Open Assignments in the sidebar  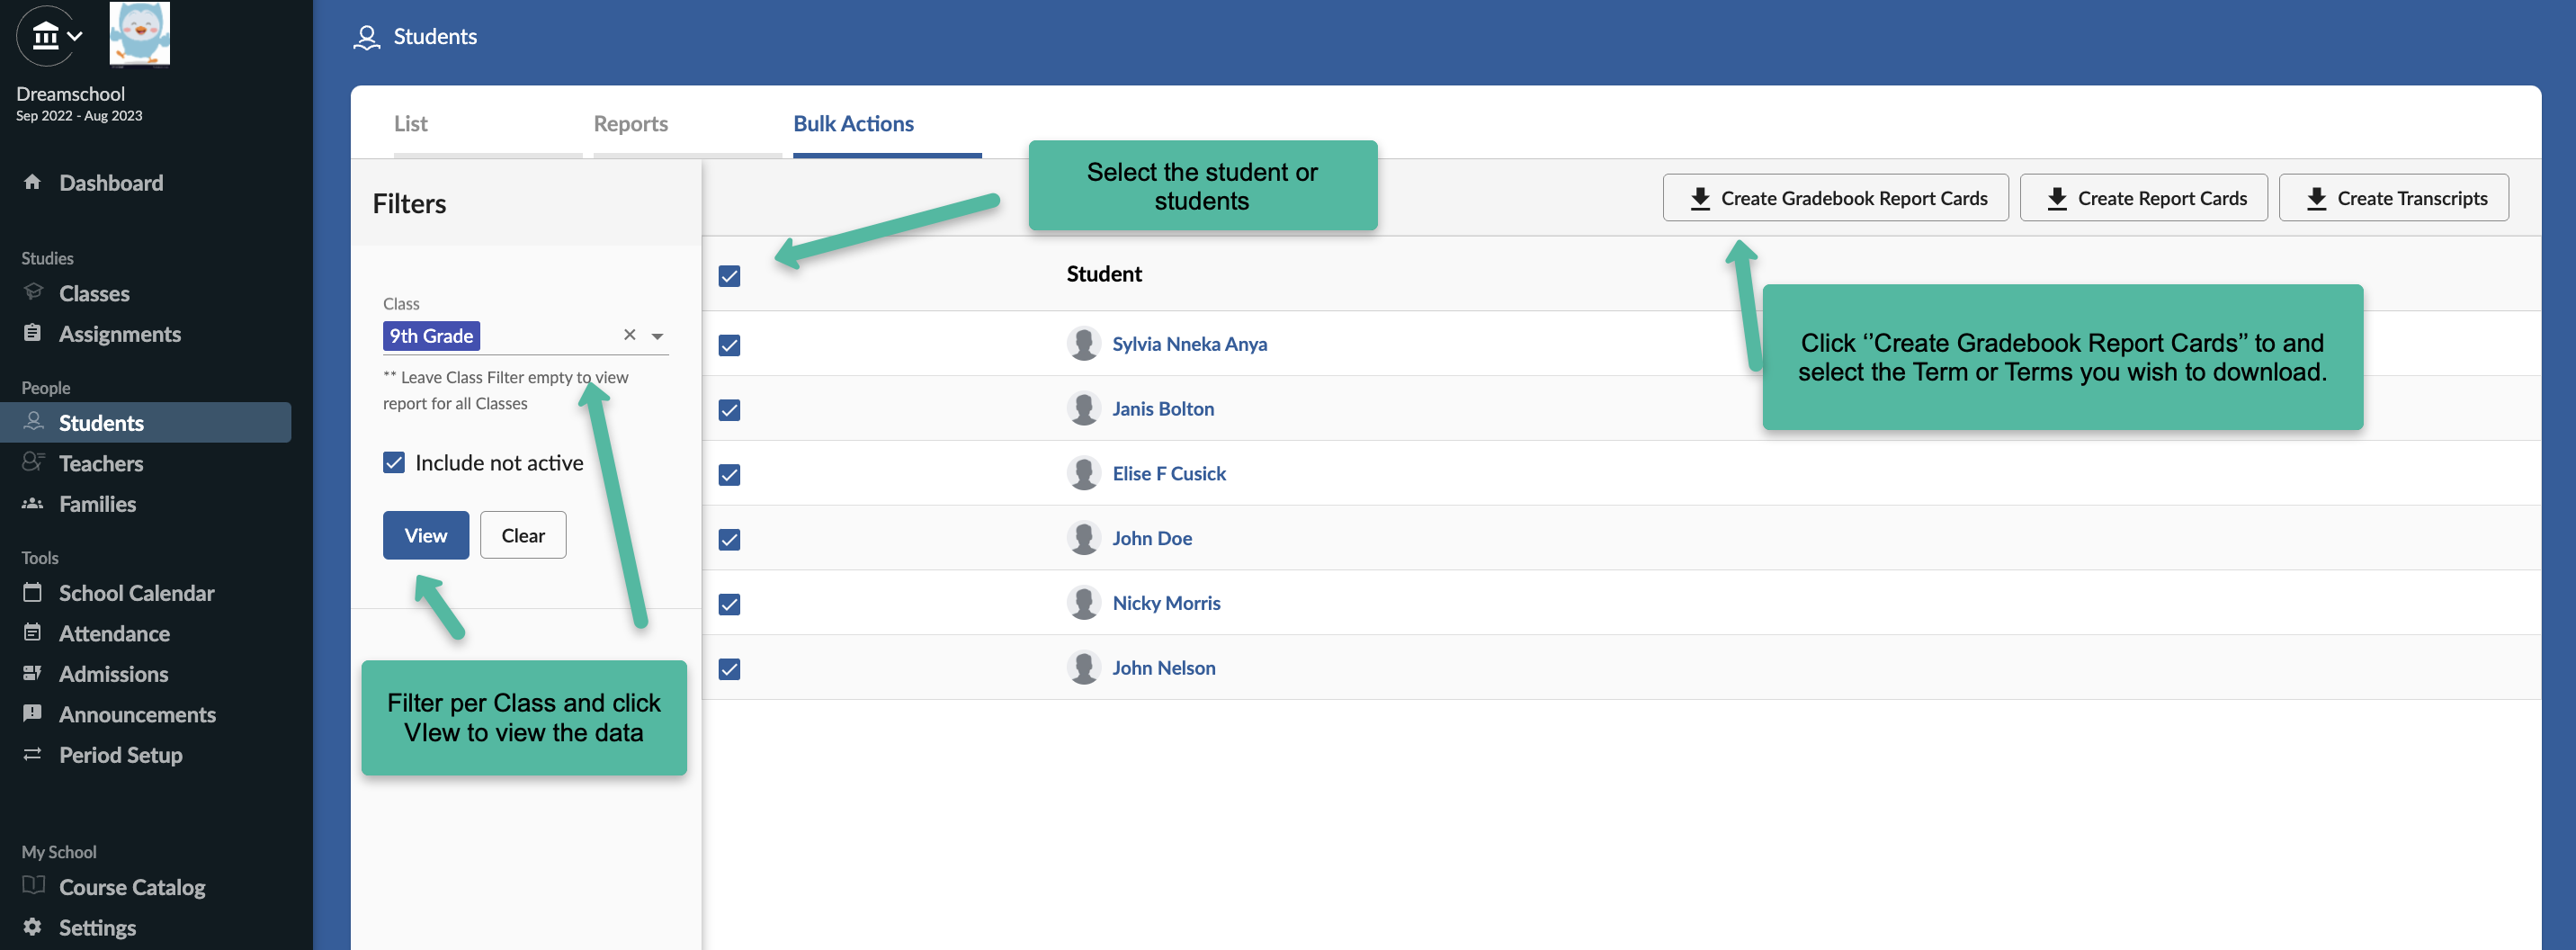coord(119,333)
